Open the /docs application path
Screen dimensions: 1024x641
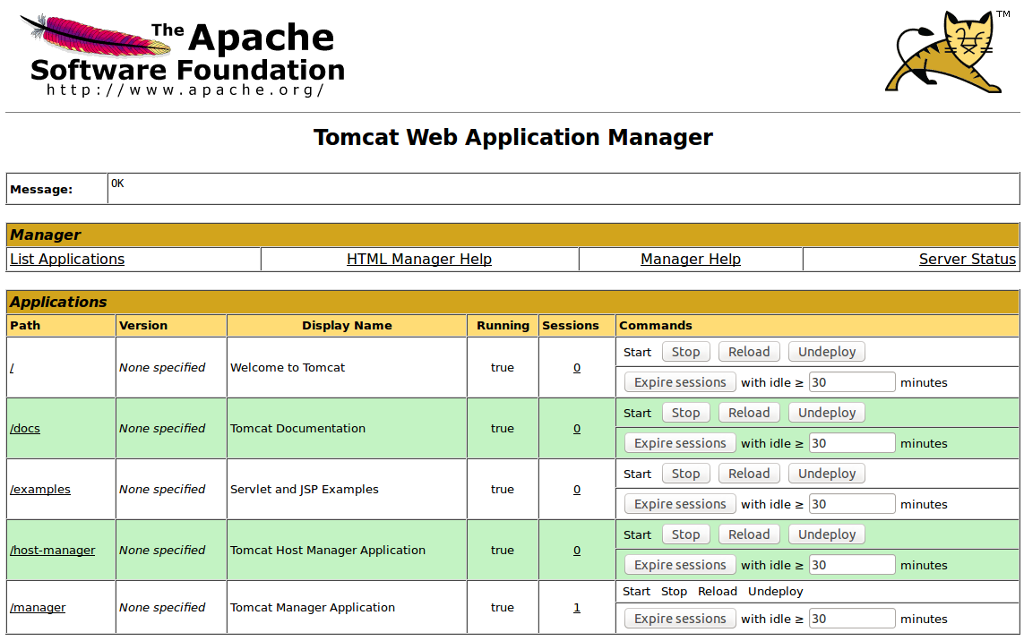[25, 429]
